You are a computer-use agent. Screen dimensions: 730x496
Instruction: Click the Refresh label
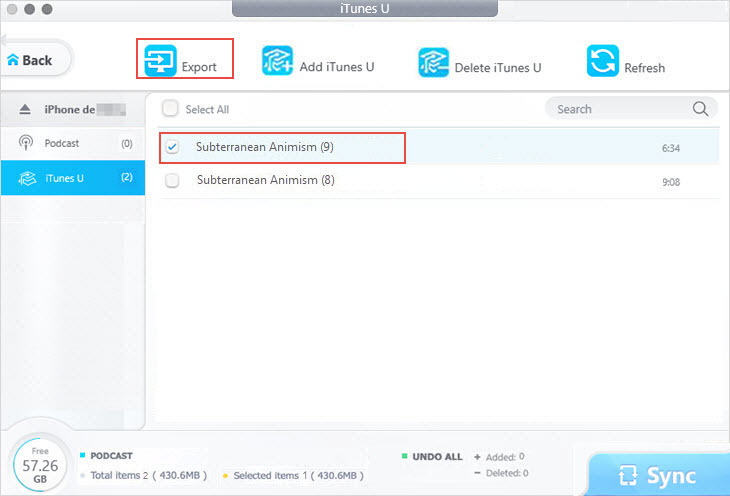[x=644, y=68]
